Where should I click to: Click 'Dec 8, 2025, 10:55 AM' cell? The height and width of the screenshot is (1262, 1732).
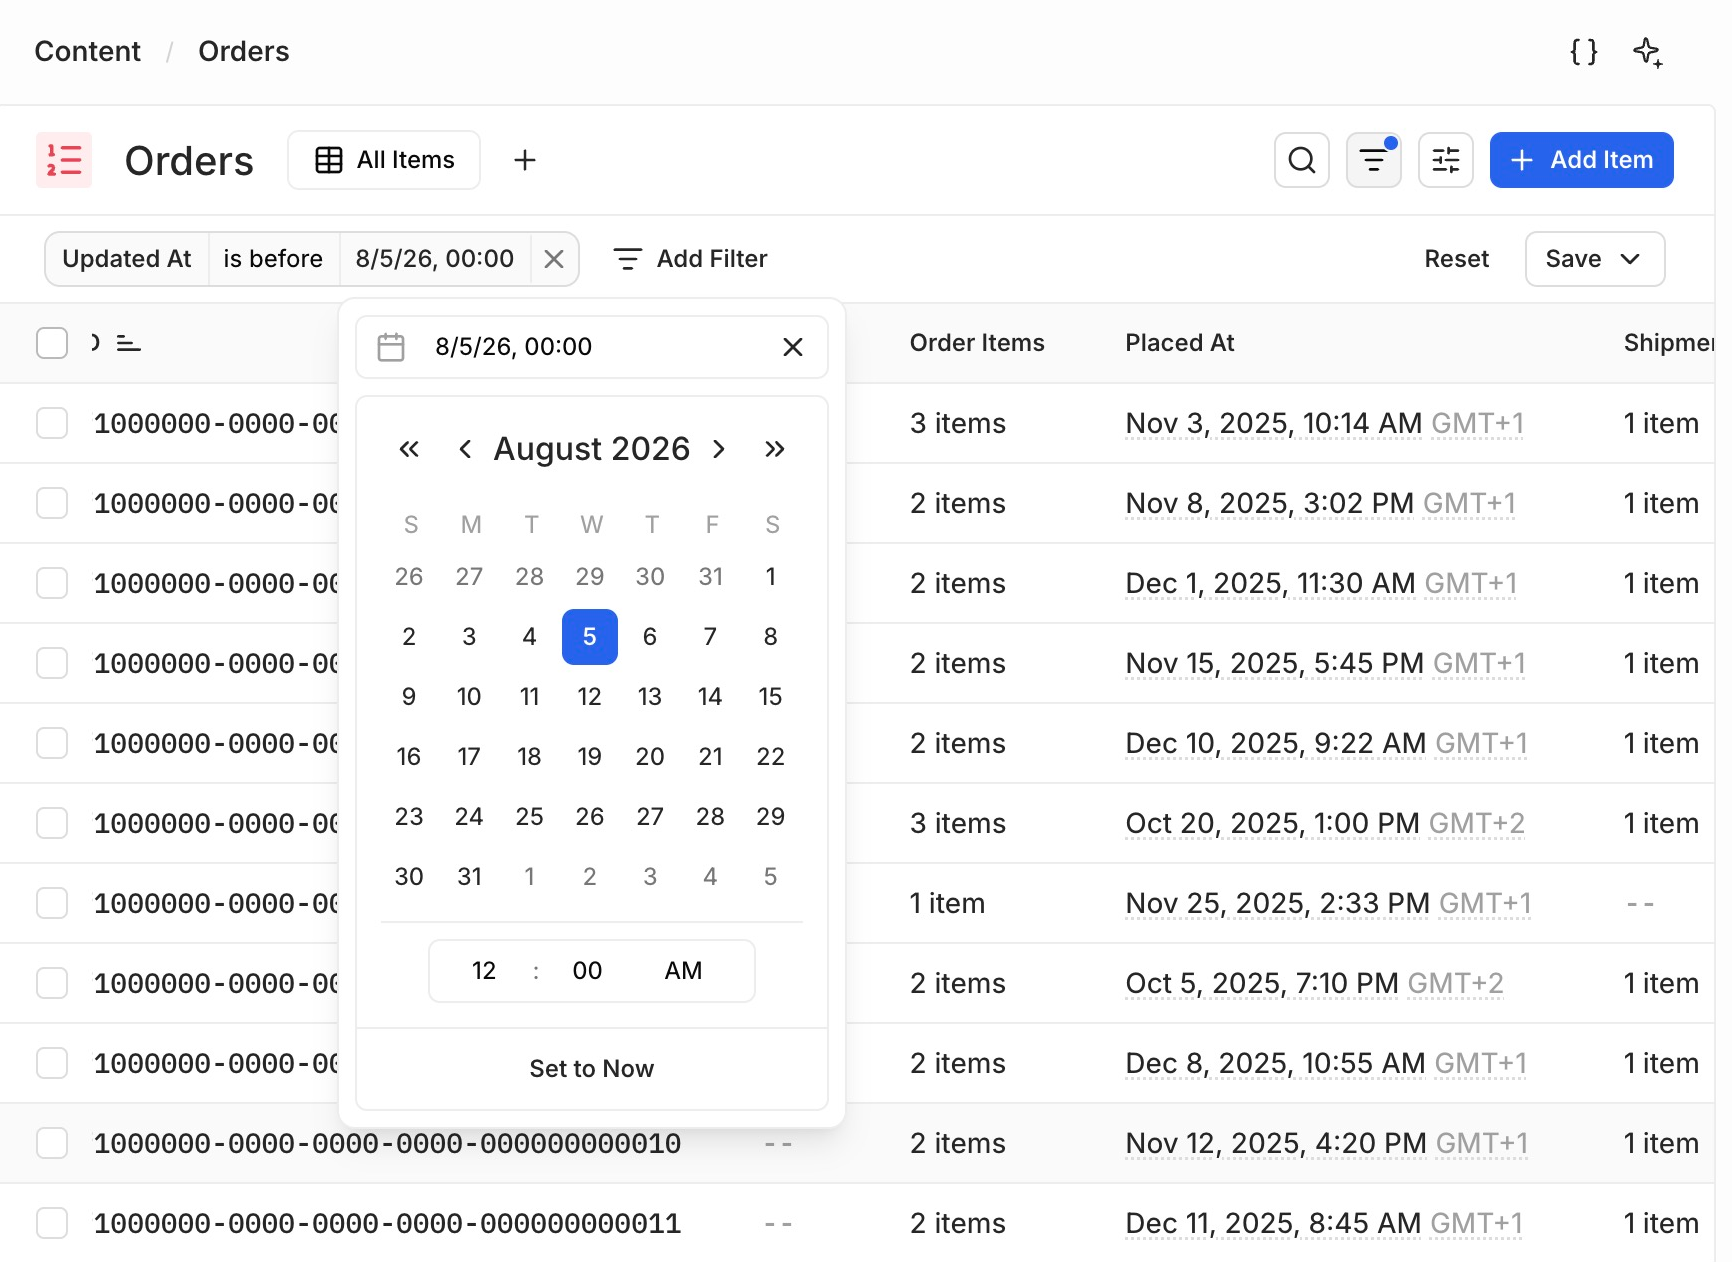tap(1326, 1063)
